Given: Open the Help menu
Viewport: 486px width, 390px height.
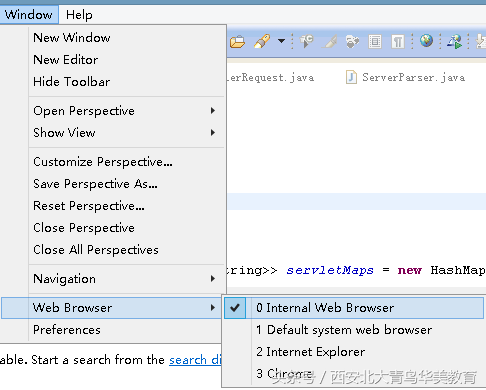Looking at the screenshot, I should click(x=79, y=15).
